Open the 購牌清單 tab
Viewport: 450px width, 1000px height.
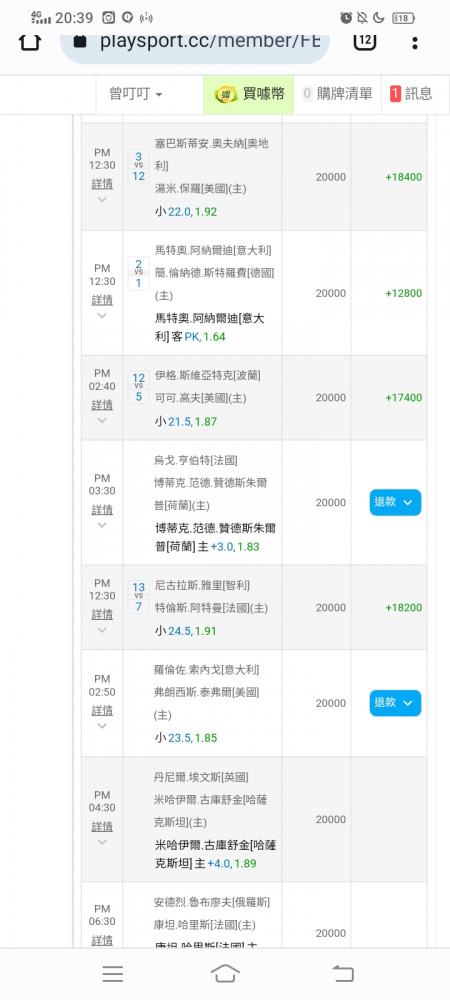(337, 94)
